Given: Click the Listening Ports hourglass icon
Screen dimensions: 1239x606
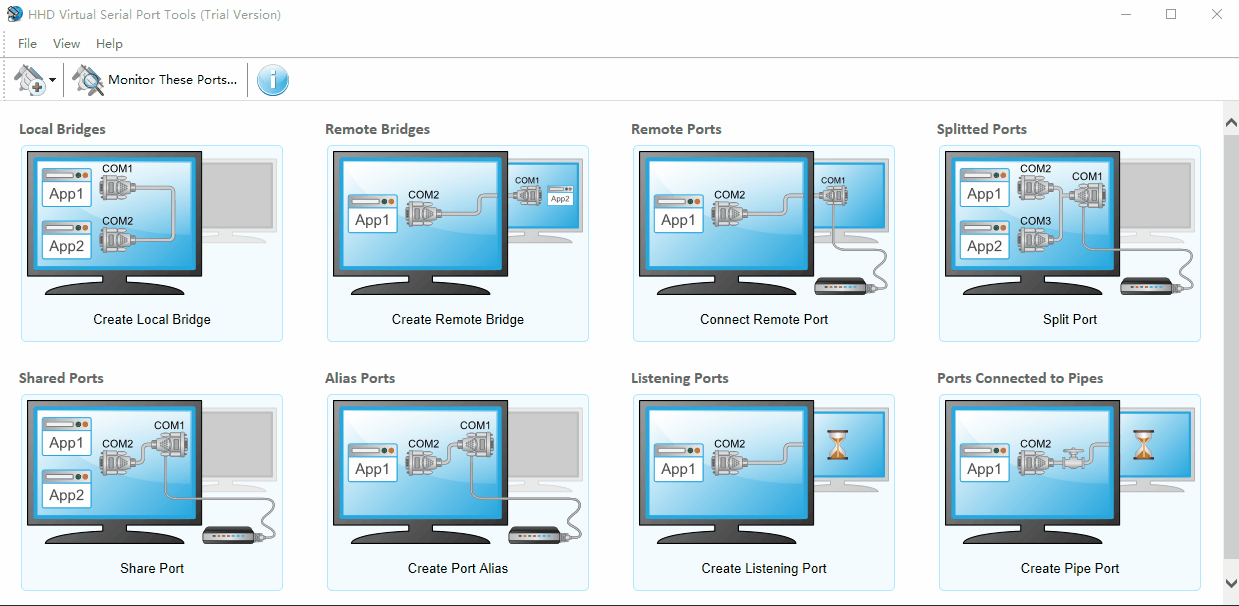Looking at the screenshot, I should pyautogui.click(x=838, y=444).
